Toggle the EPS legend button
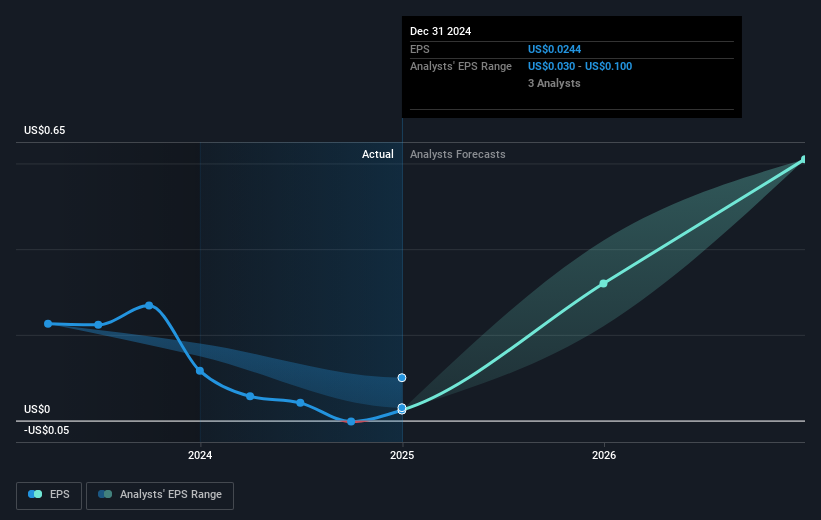Screen dimensions: 821x520 49,495
